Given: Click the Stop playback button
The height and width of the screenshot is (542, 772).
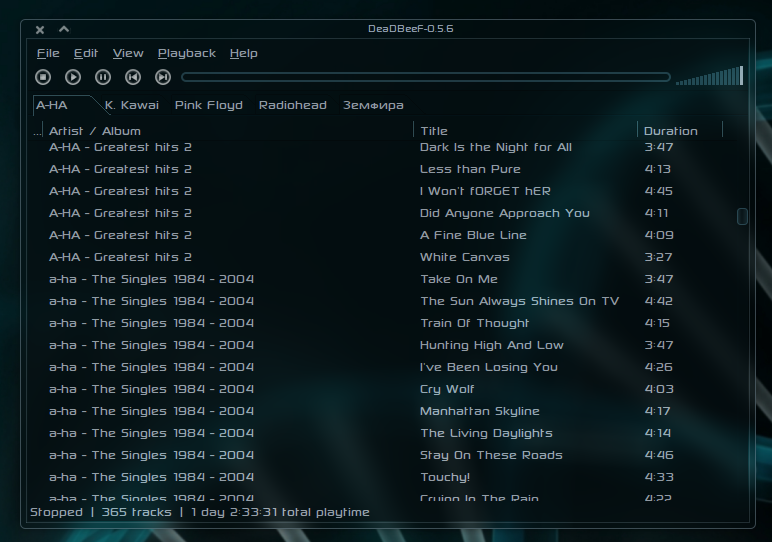Looking at the screenshot, I should click(43, 77).
